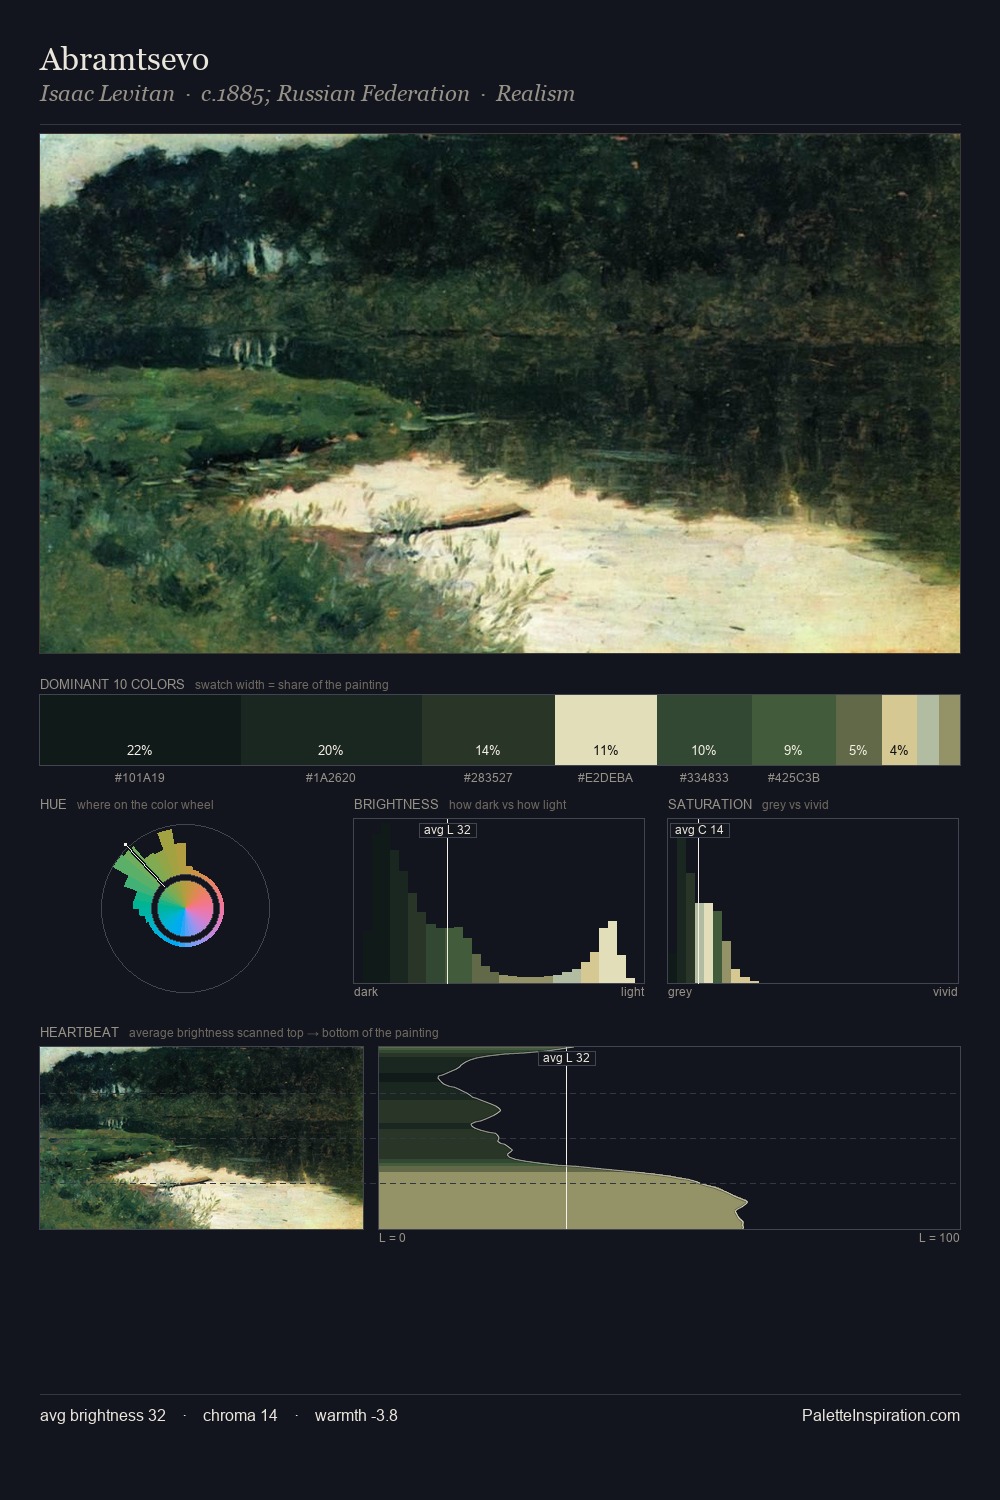Click the 'grey' axis label

point(680,992)
